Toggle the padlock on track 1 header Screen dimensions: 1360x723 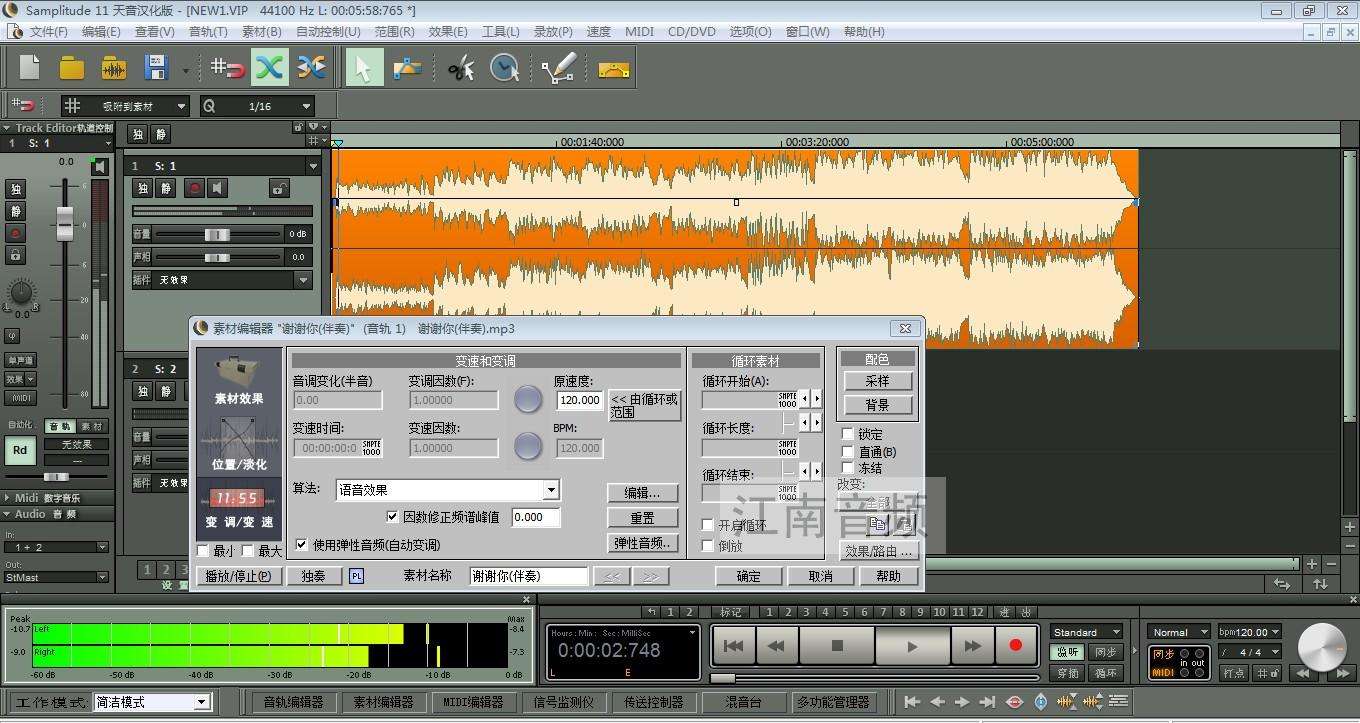tap(279, 188)
